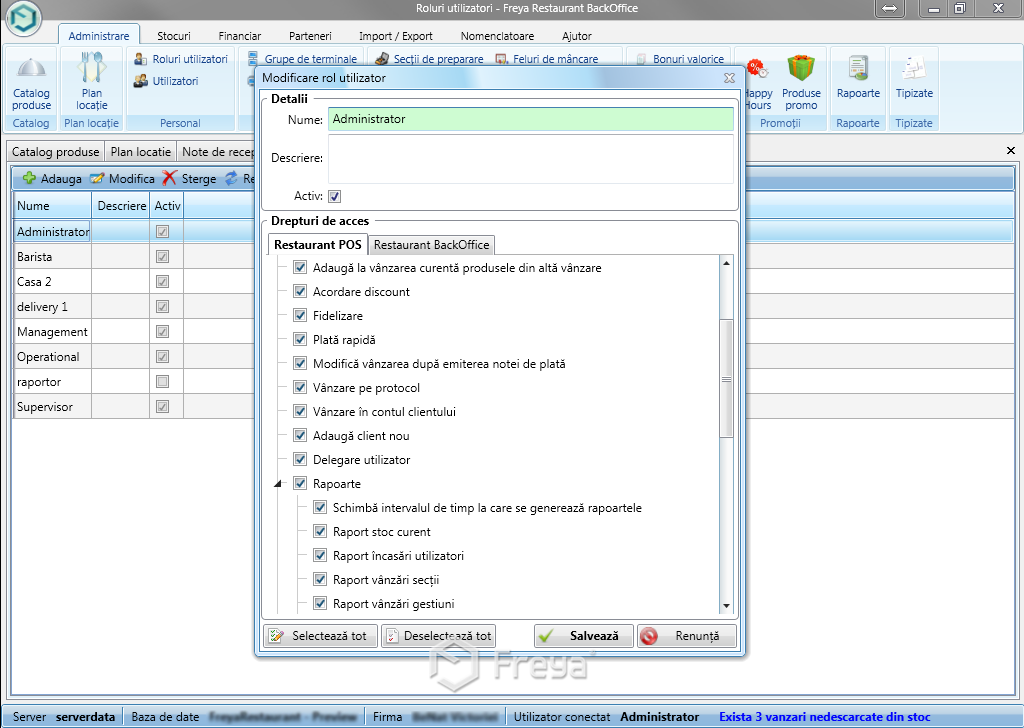1024x728 pixels.
Task: Uncheck the Activ checkbox in Detalii
Action: tap(335, 196)
